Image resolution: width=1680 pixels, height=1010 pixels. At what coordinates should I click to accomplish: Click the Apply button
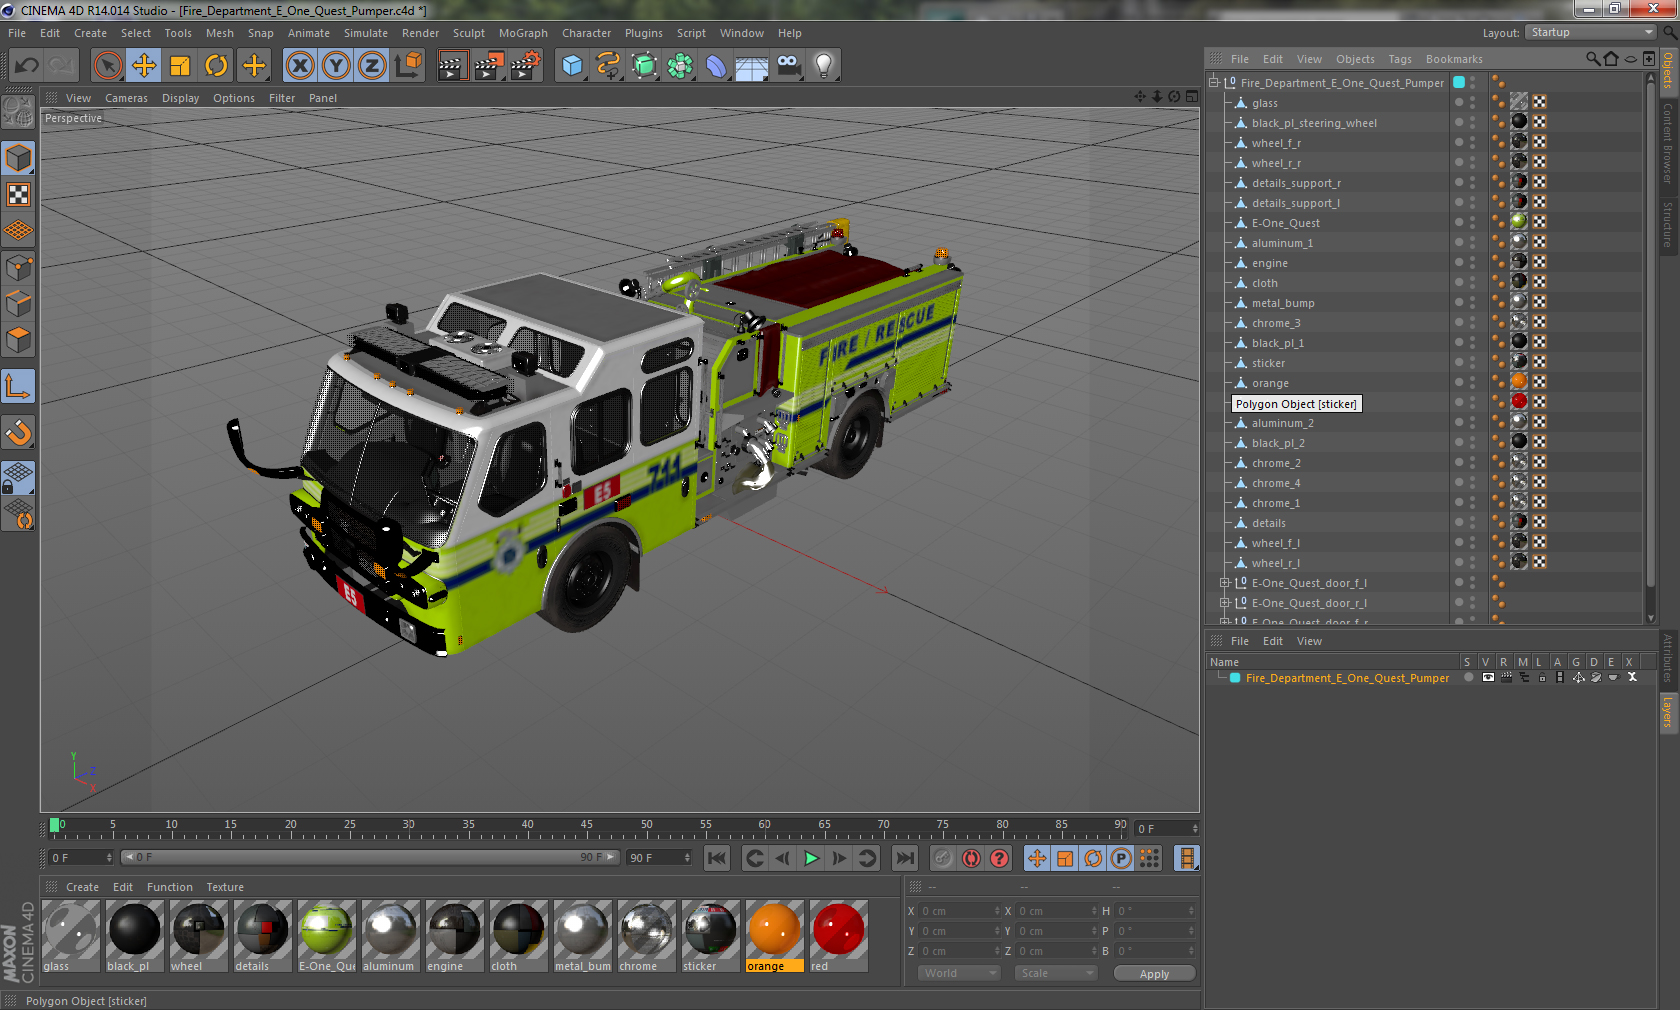tap(1154, 974)
